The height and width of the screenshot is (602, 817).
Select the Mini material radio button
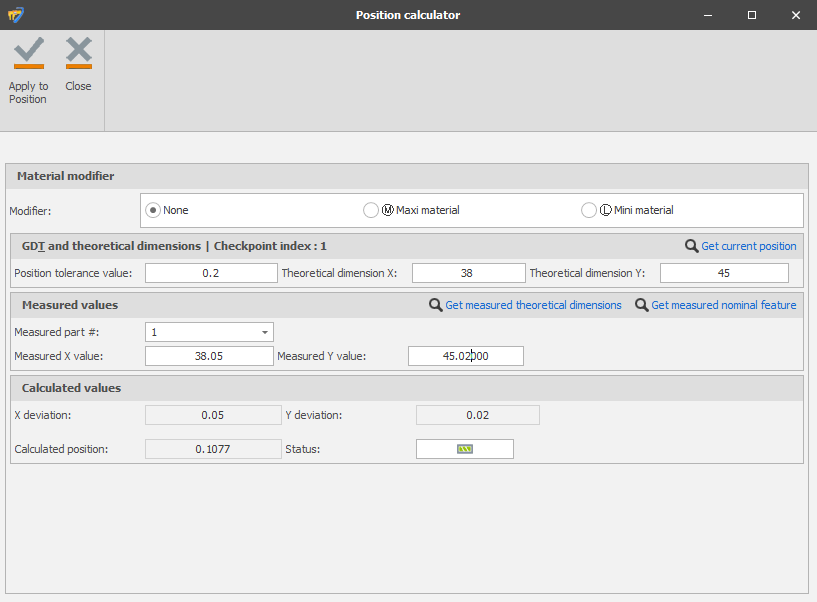(x=589, y=210)
